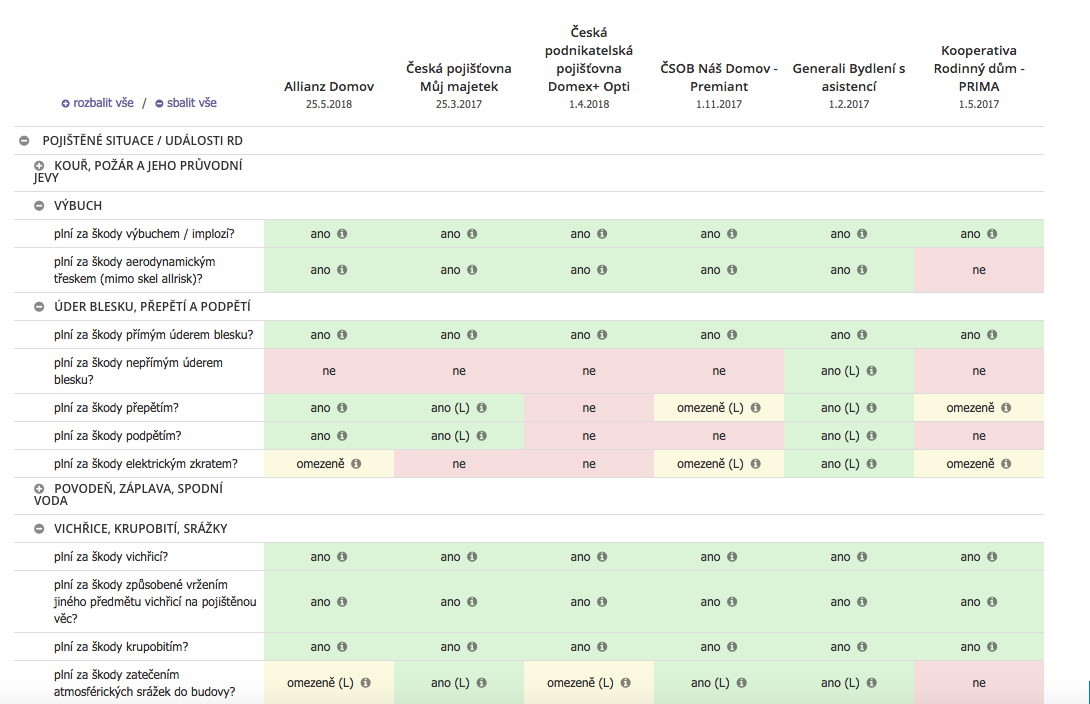Click row label 'plní za škody přepětím?'
The image size is (1090, 704).
[x=116, y=408]
